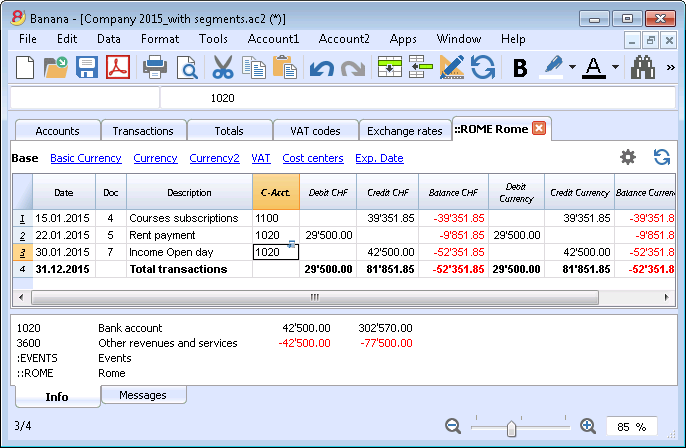Switch to the Transactions tab
The image size is (686, 448).
[143, 131]
